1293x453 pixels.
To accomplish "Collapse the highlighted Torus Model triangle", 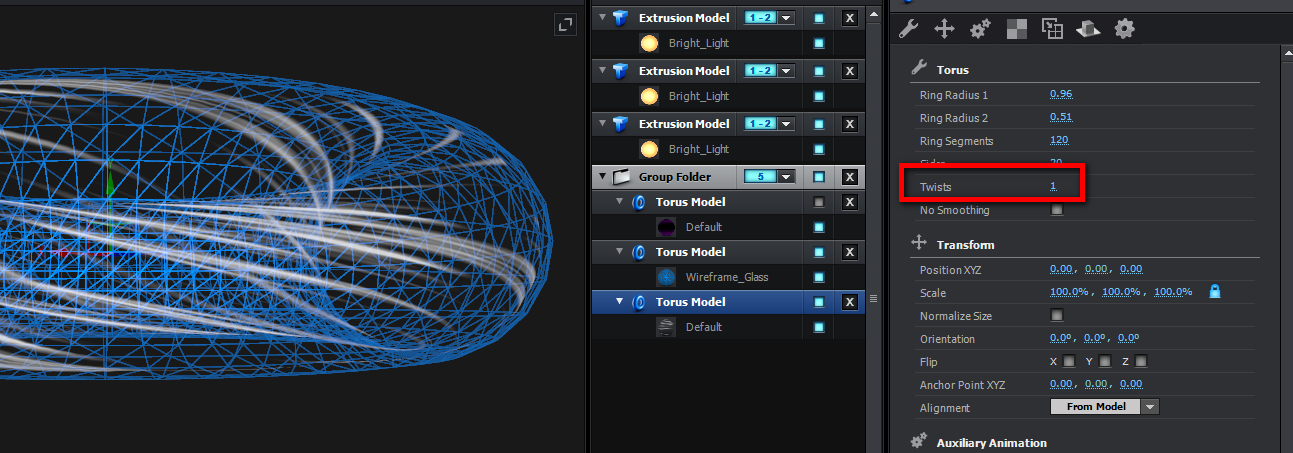I will pyautogui.click(x=620, y=302).
